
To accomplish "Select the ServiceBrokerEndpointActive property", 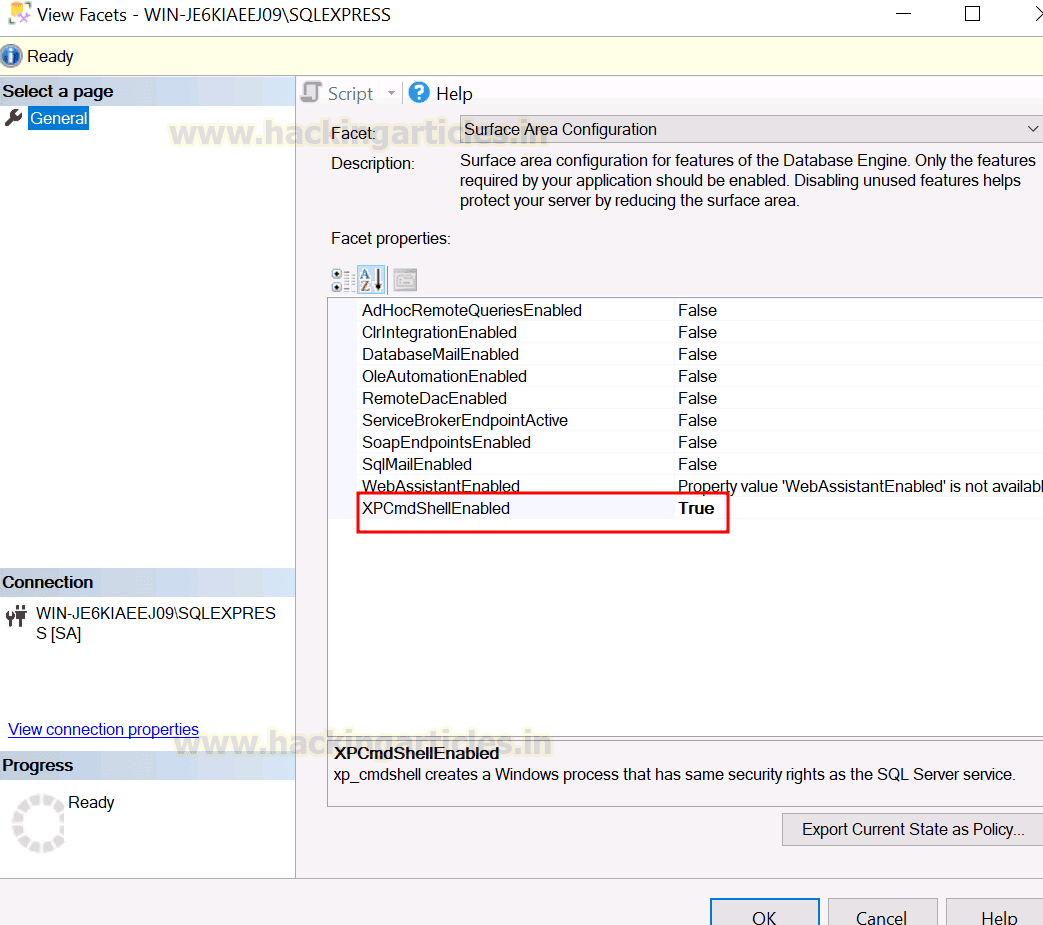I will [465, 420].
